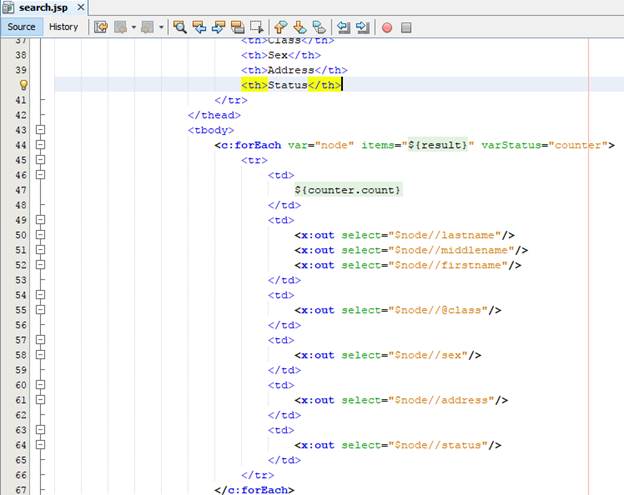
Task: Click the Back navigation toolbar icon
Action: (121, 27)
